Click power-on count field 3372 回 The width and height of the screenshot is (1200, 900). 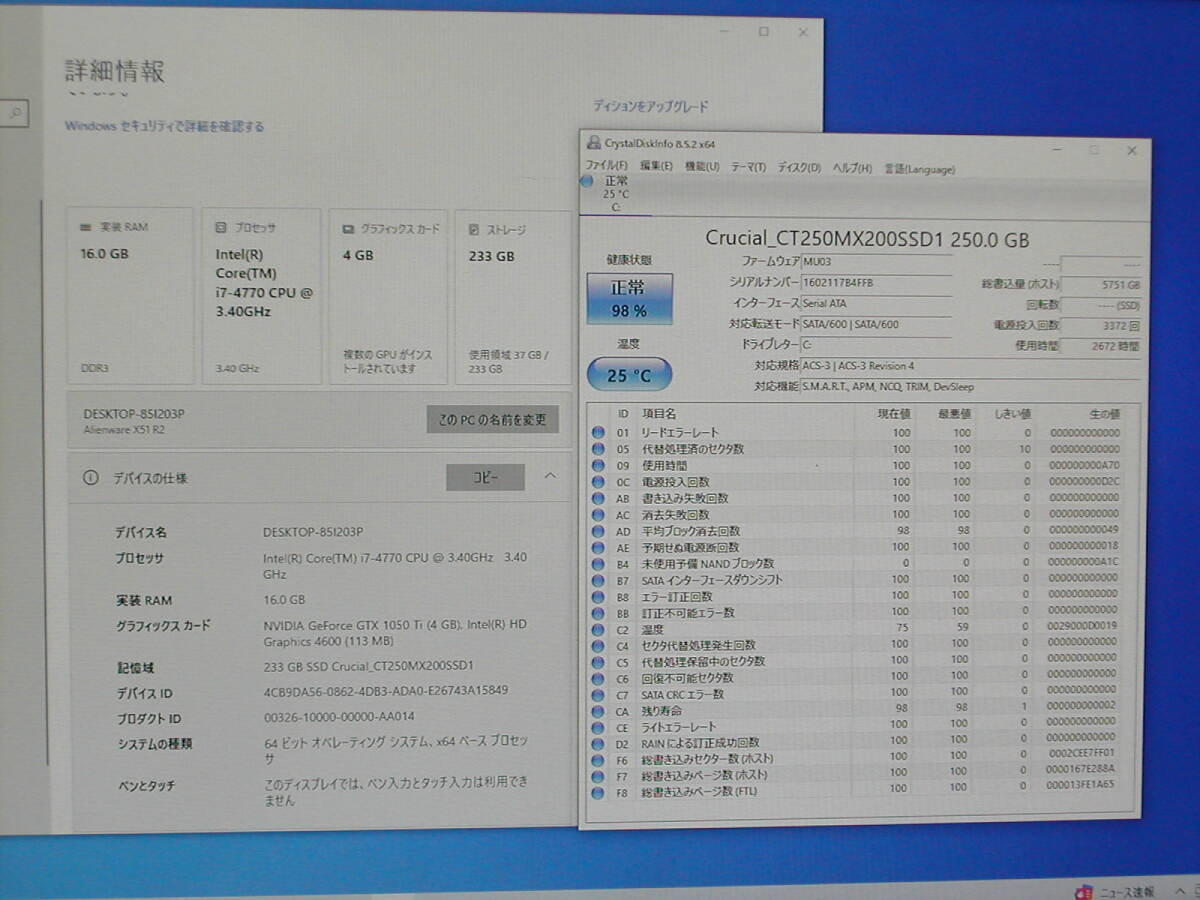[x=1101, y=326]
